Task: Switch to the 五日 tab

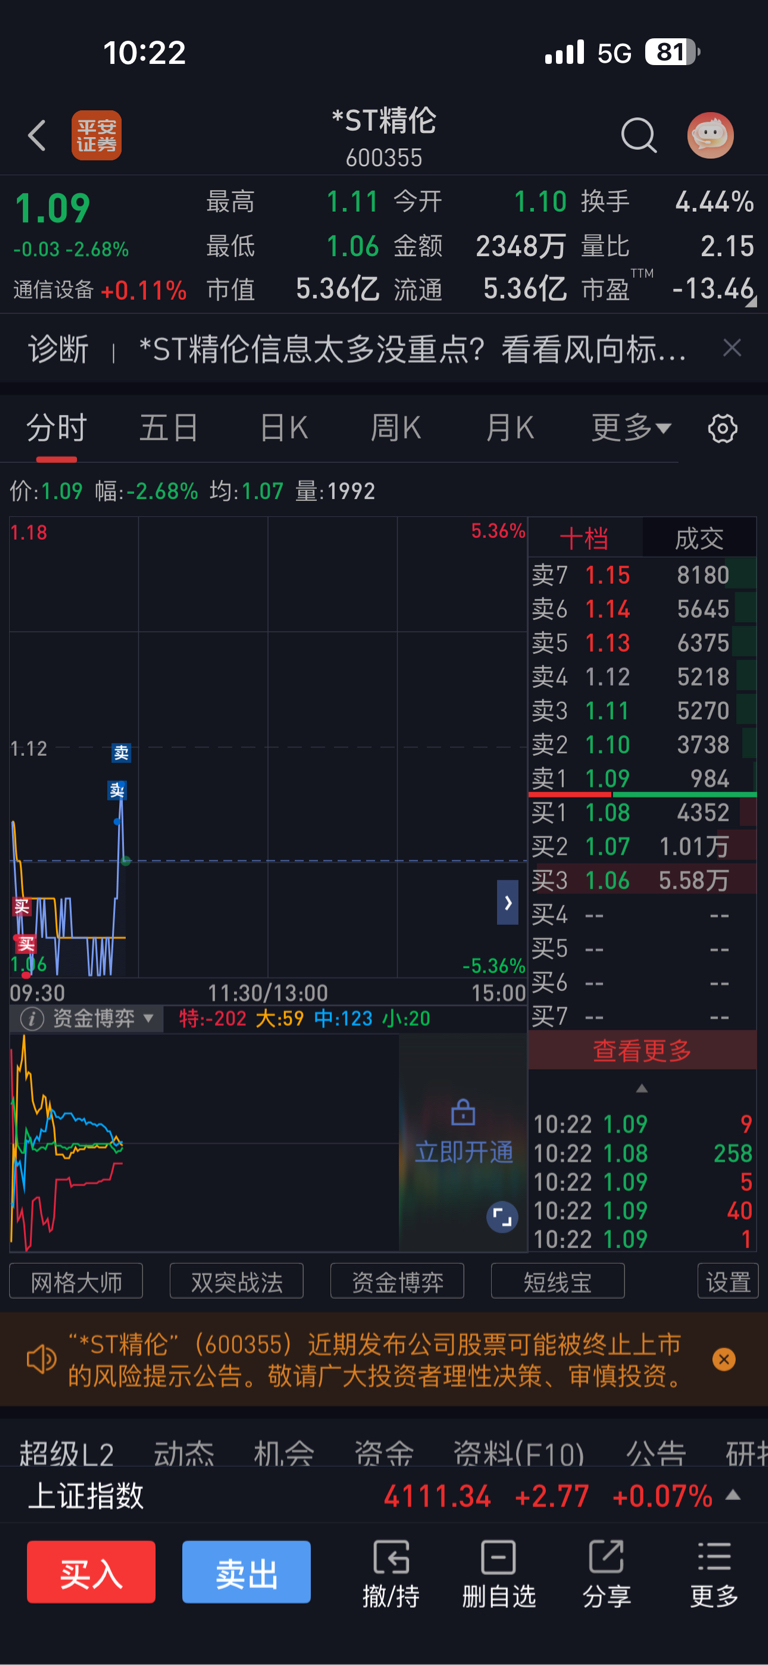Action: coord(169,428)
